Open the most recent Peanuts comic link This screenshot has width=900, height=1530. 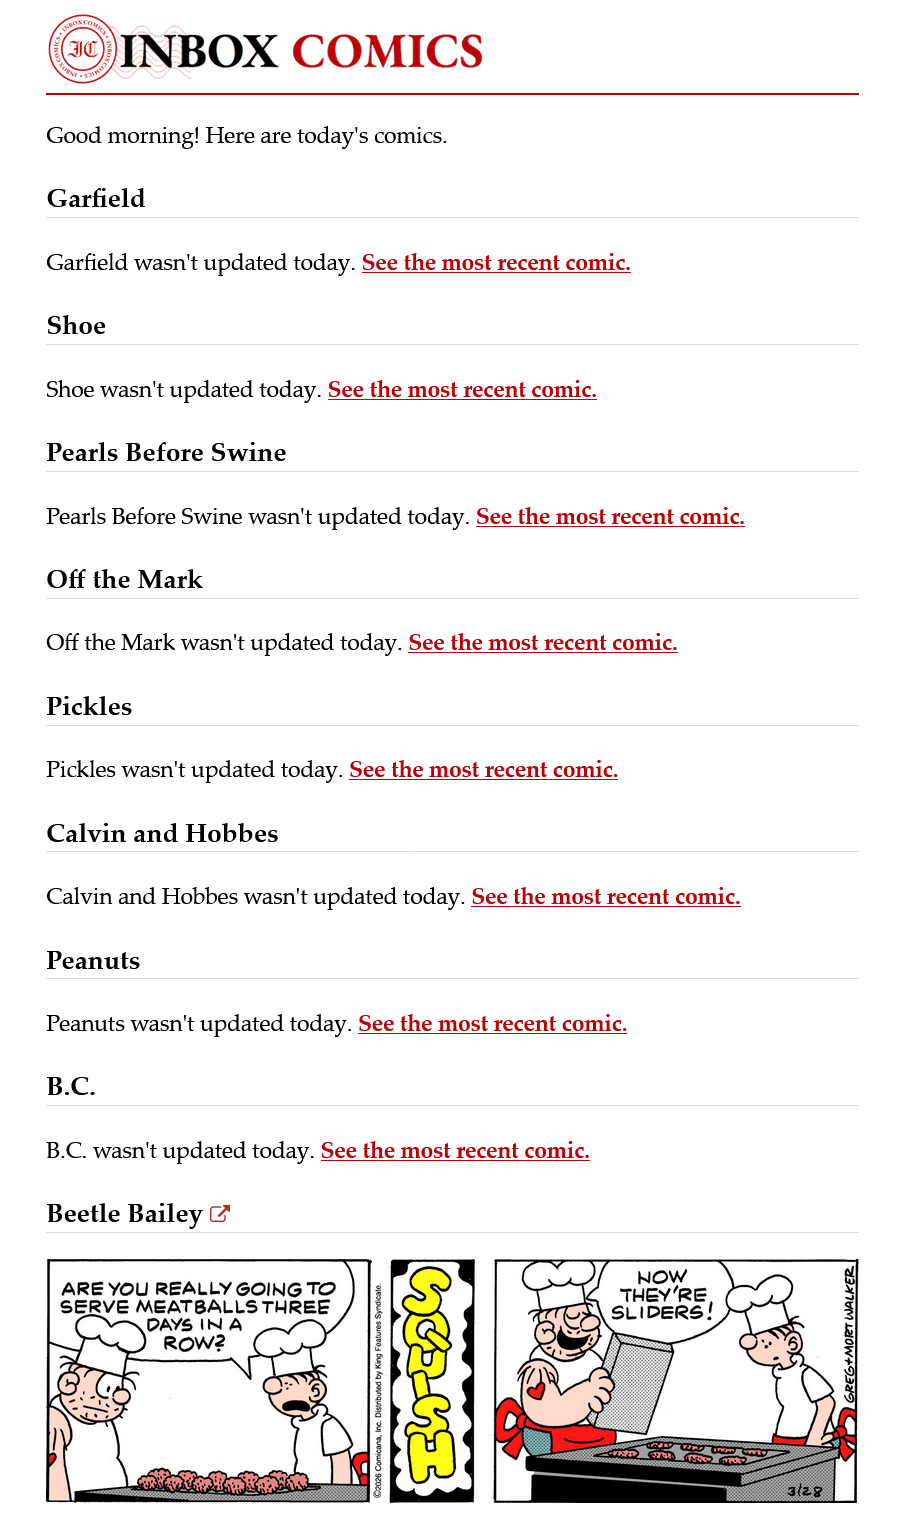coord(492,1024)
